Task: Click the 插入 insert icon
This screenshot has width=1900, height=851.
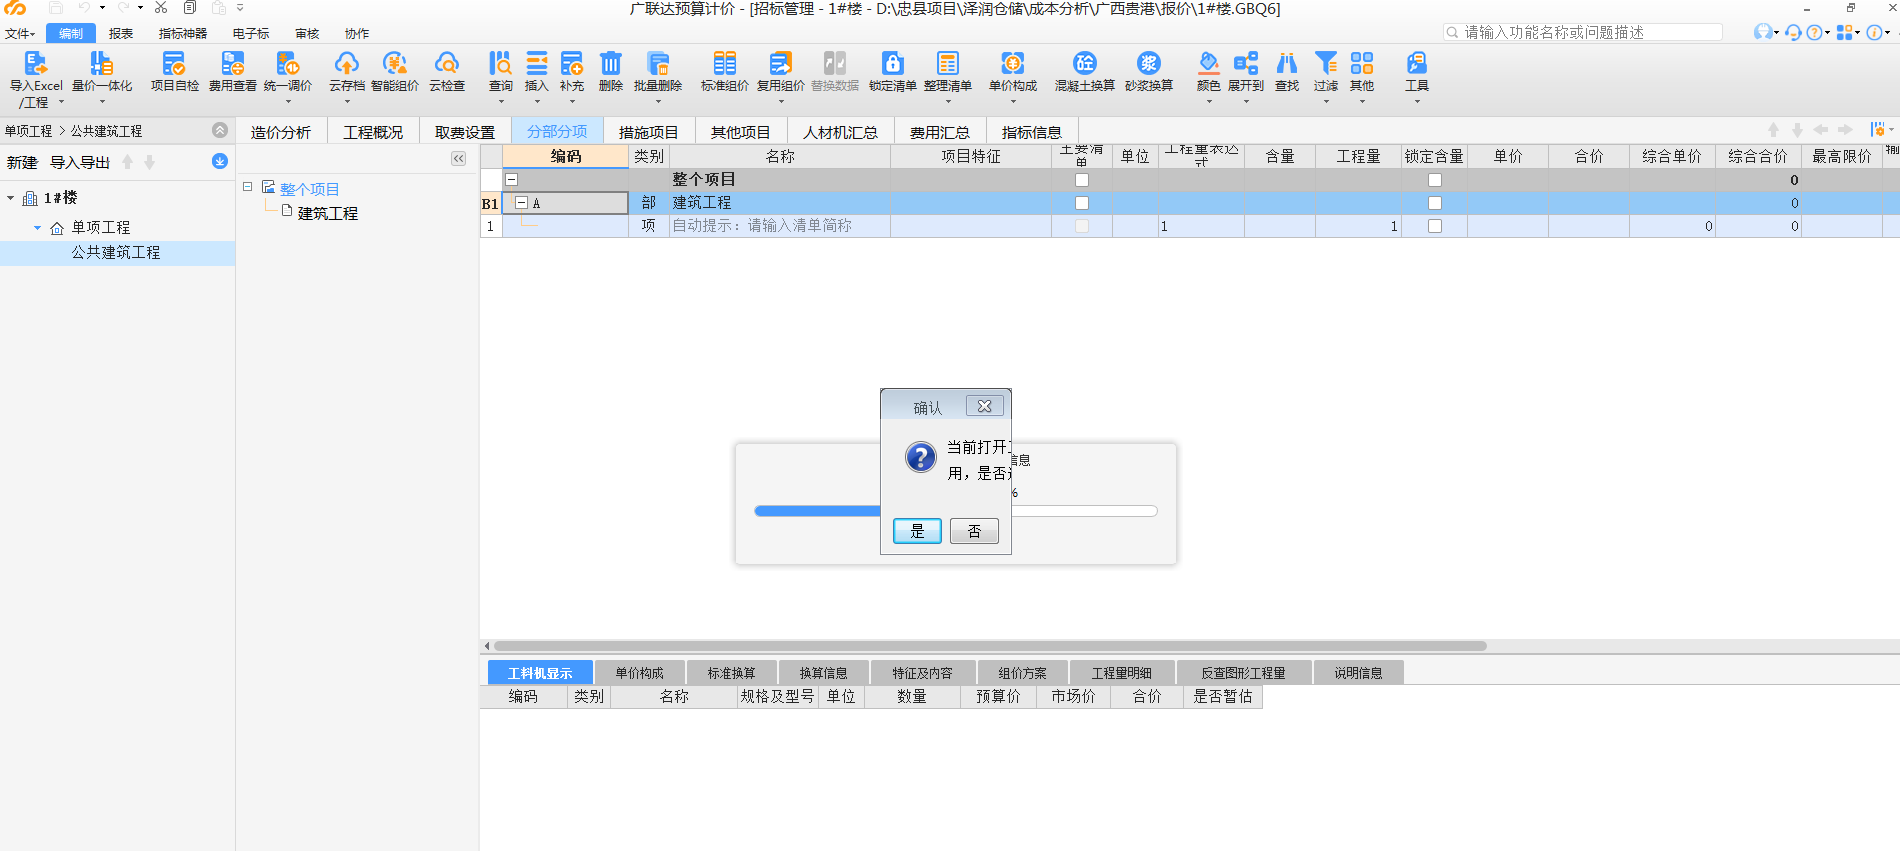Action: (x=537, y=64)
